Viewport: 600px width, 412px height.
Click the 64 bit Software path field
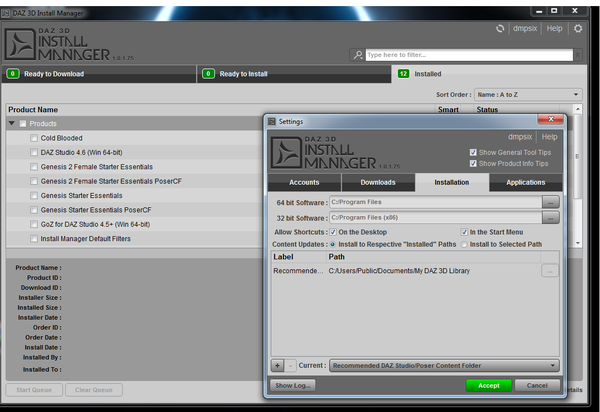[436, 202]
